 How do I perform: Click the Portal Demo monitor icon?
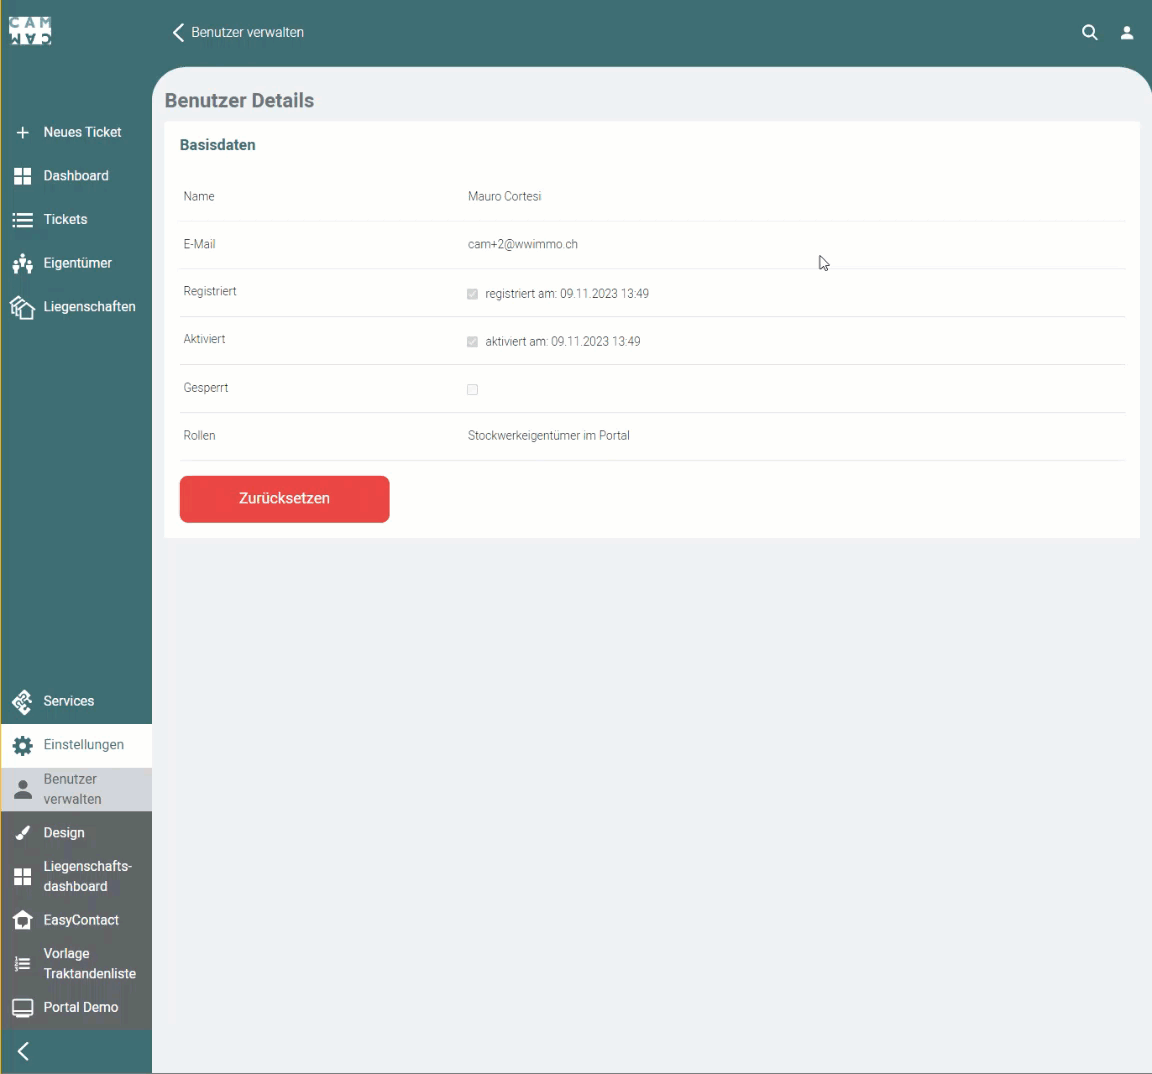[23, 1008]
